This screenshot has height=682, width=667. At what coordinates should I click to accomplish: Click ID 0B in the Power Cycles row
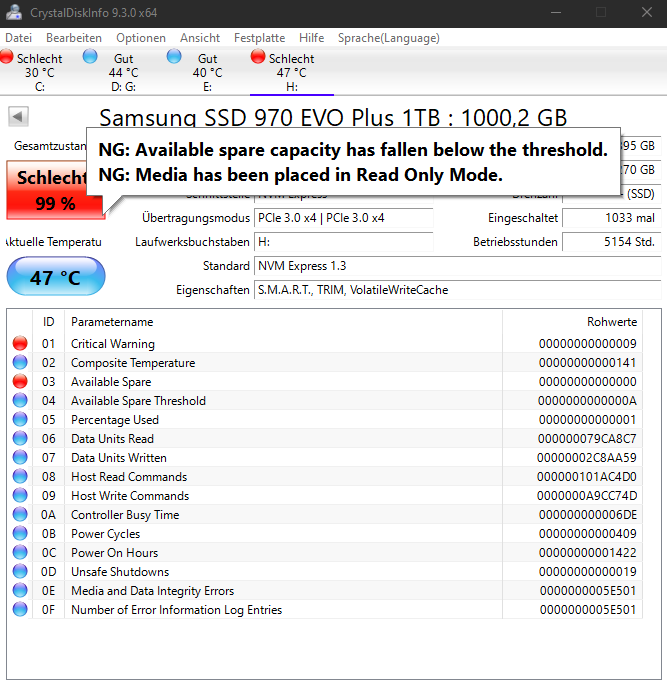tap(48, 534)
